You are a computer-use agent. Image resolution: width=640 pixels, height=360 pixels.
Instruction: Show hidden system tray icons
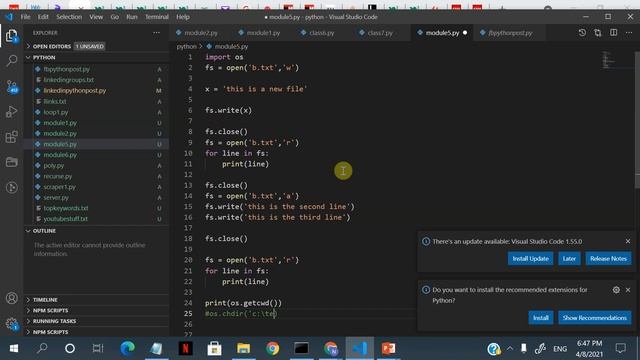510,349
